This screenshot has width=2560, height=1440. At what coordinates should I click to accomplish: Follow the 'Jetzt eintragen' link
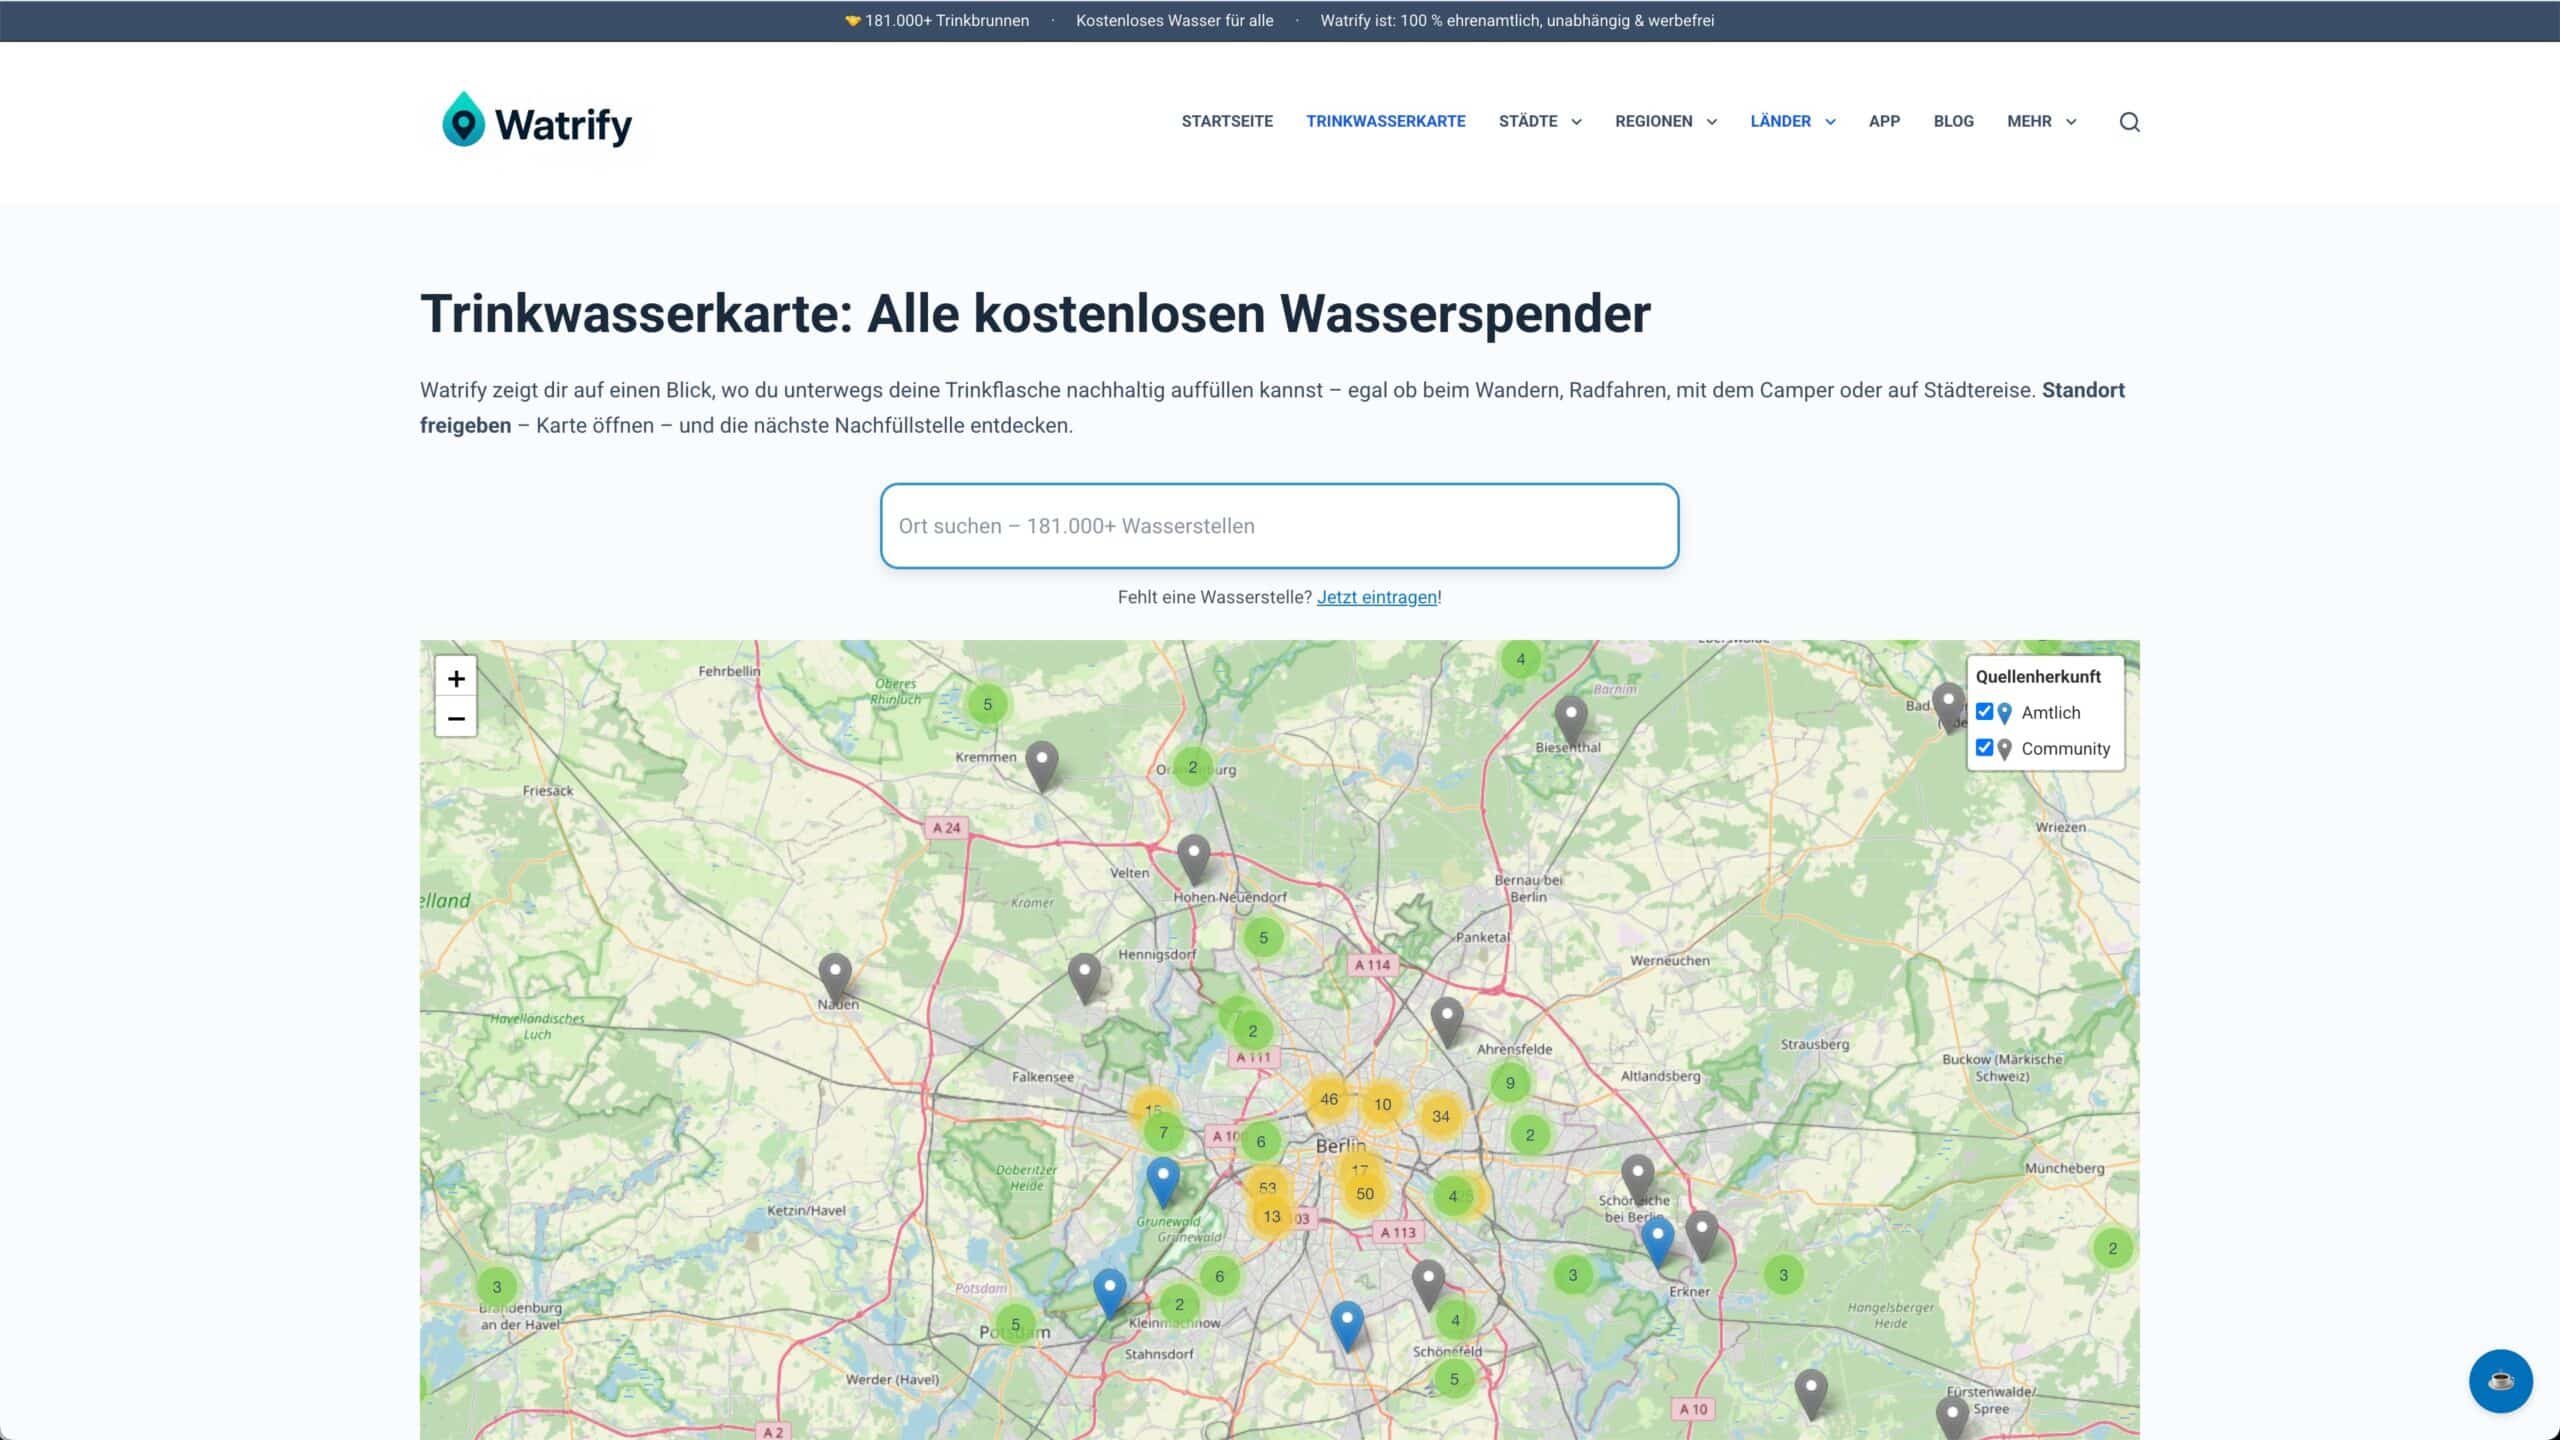click(1377, 597)
